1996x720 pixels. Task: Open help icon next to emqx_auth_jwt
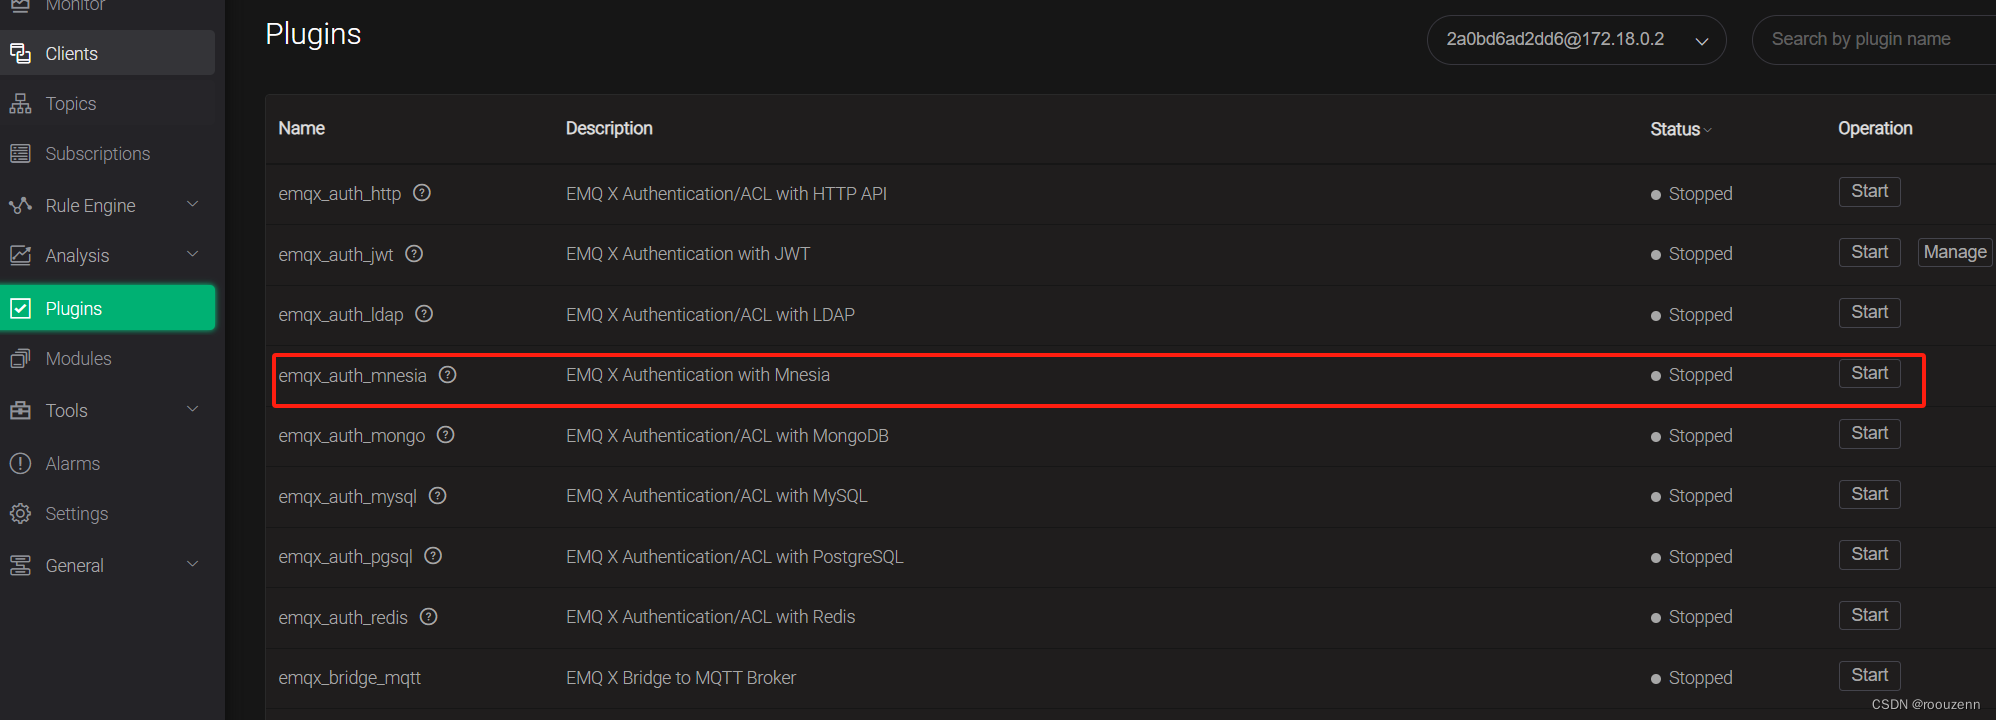point(414,254)
